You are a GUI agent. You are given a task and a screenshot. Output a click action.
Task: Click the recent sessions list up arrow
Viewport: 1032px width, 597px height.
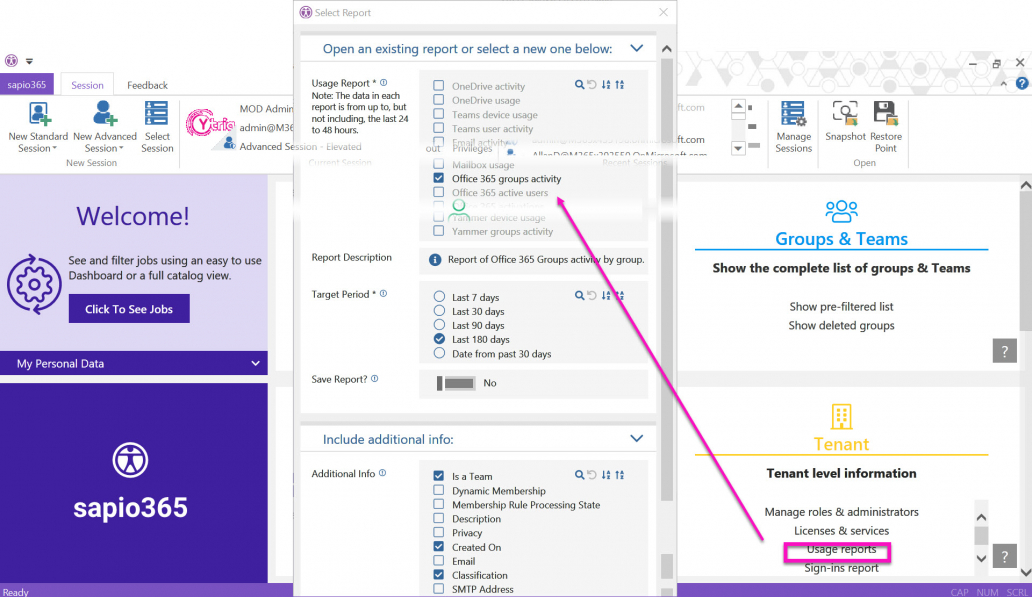pos(738,106)
